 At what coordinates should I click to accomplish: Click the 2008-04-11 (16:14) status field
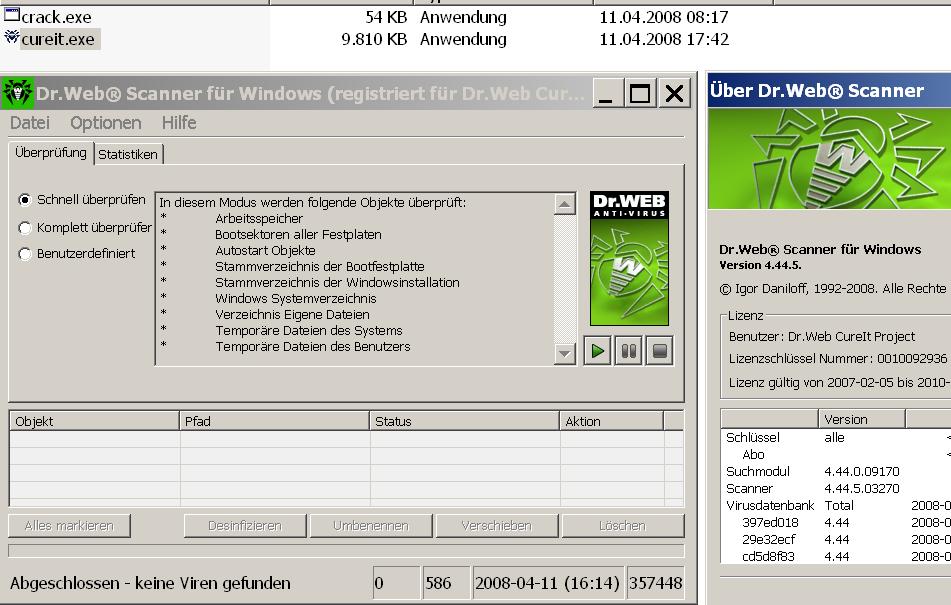coord(548,583)
